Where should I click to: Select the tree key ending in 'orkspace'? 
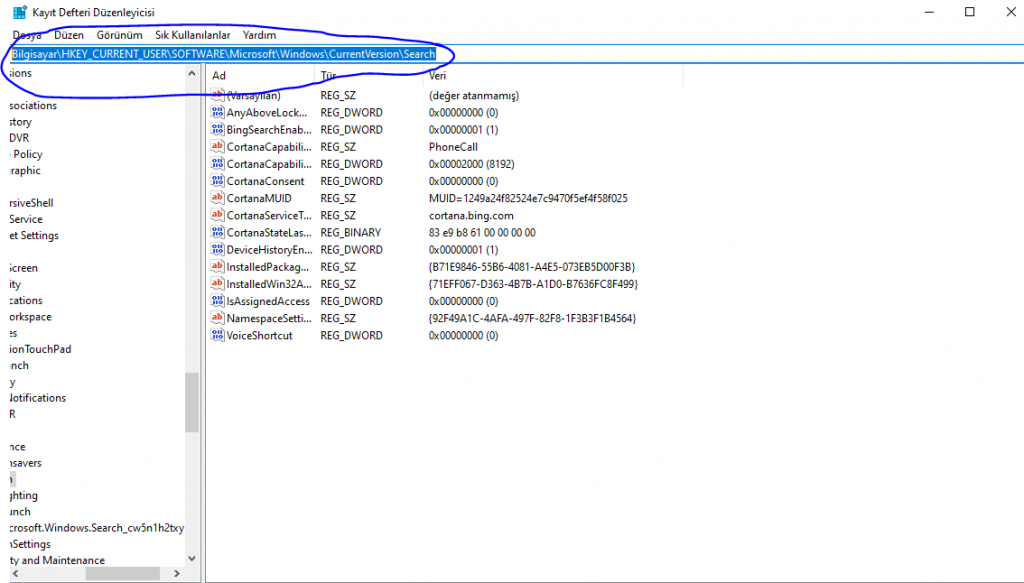click(x=31, y=317)
